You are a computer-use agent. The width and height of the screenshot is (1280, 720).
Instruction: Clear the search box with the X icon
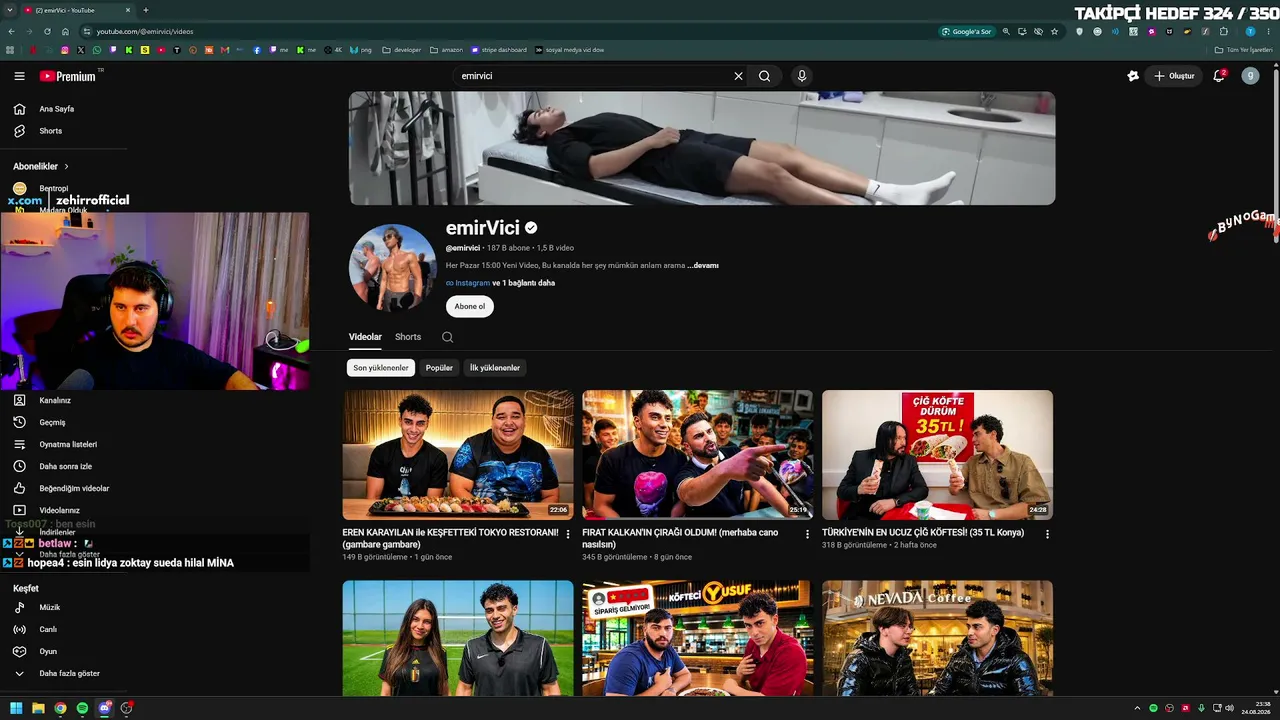tap(739, 76)
